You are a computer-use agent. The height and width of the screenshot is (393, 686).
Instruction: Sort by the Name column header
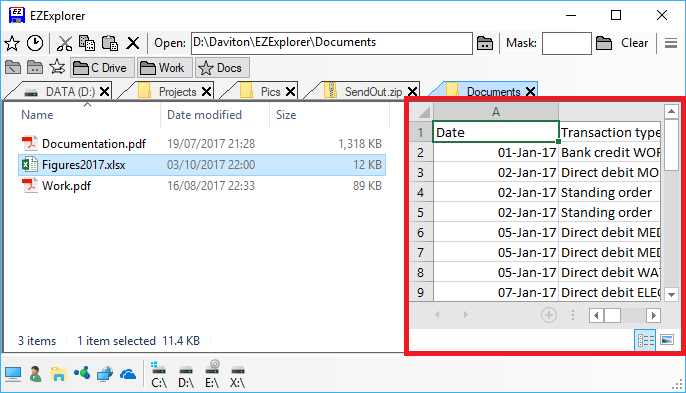37,115
